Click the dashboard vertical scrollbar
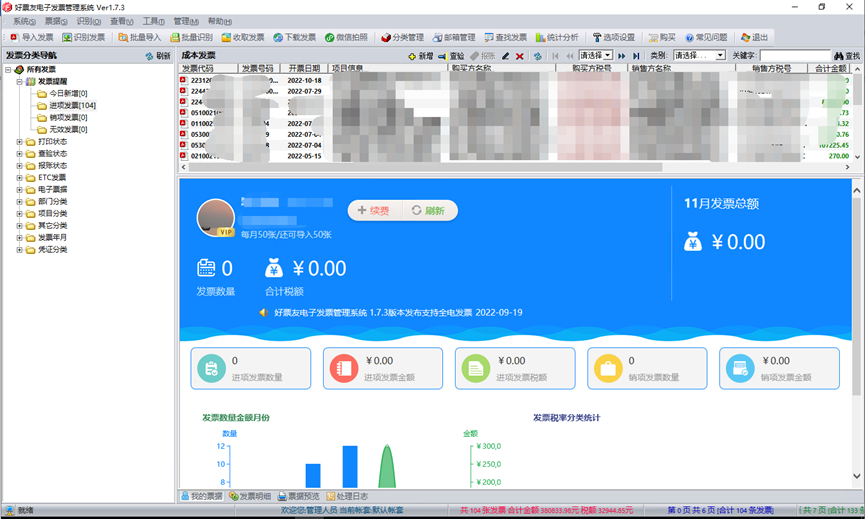The height and width of the screenshot is (519, 865). pos(856,295)
